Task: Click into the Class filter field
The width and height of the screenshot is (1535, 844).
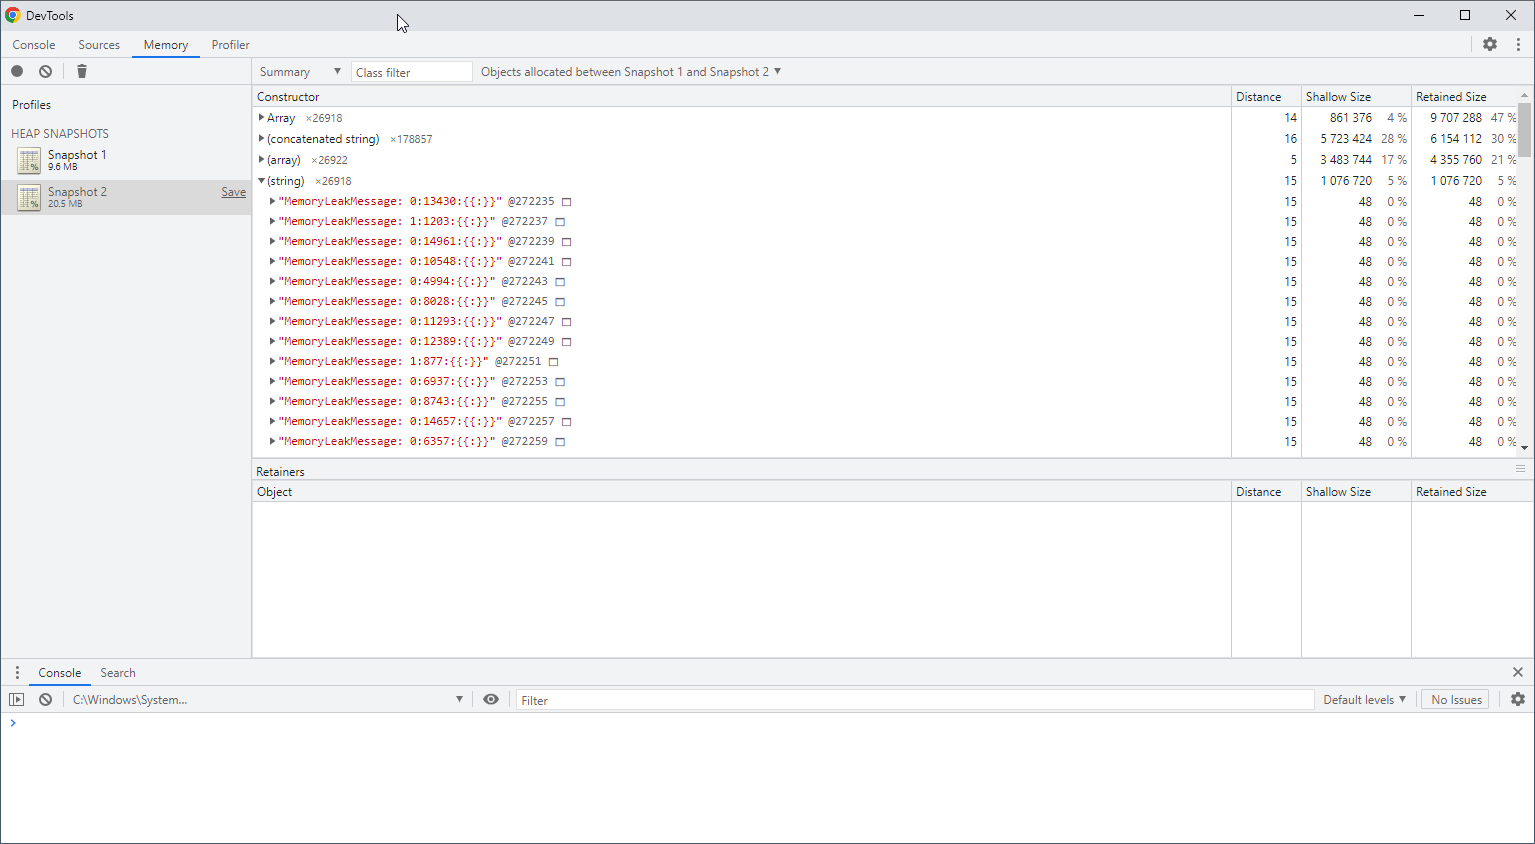Action: coord(411,72)
